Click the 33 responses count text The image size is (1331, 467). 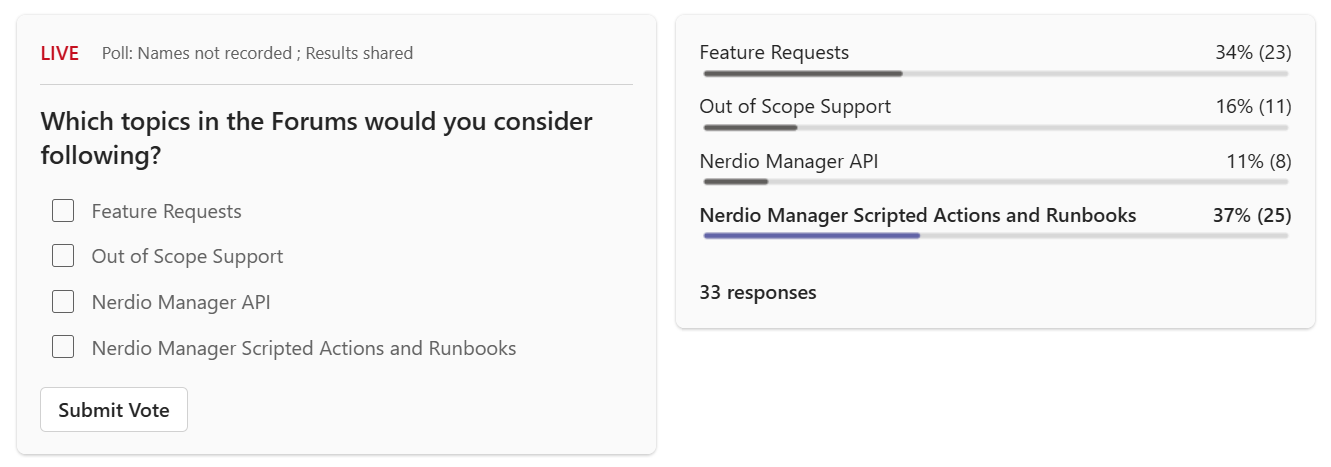[758, 292]
